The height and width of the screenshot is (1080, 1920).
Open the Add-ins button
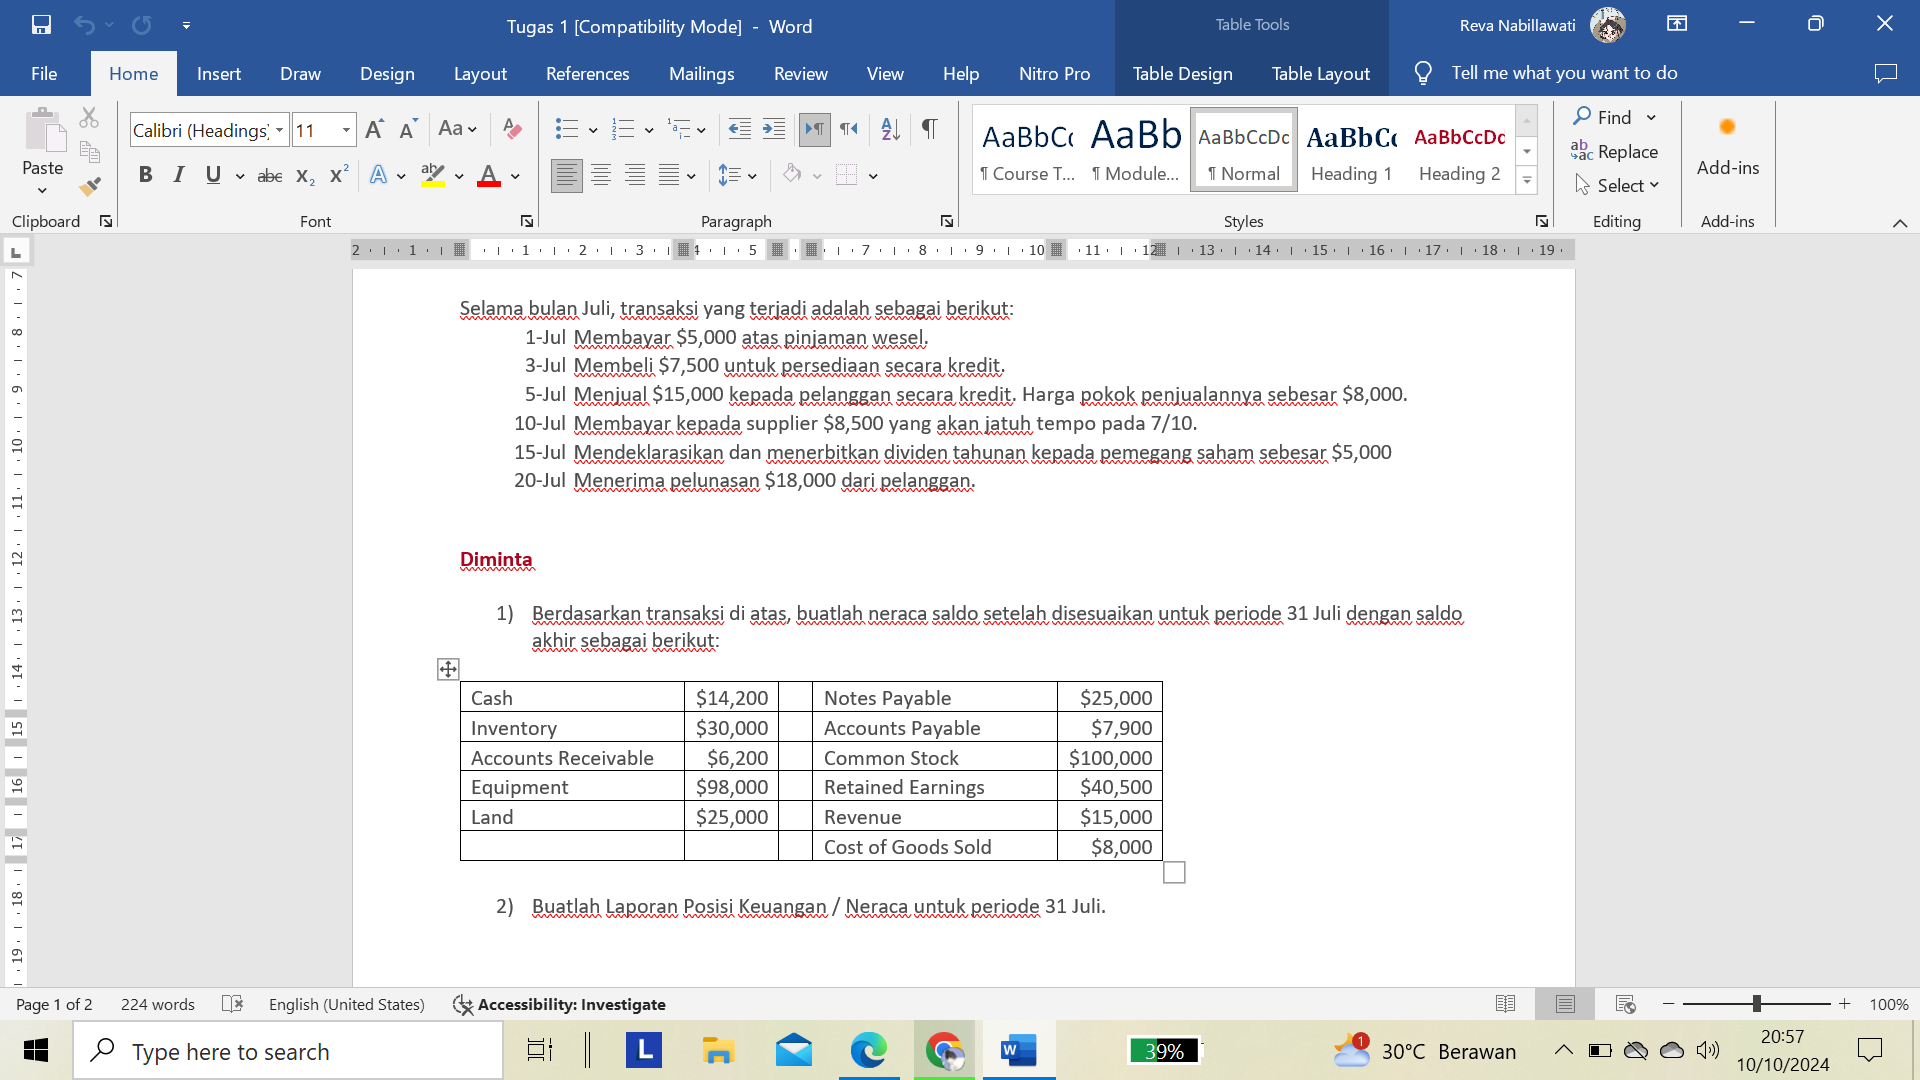(1727, 147)
